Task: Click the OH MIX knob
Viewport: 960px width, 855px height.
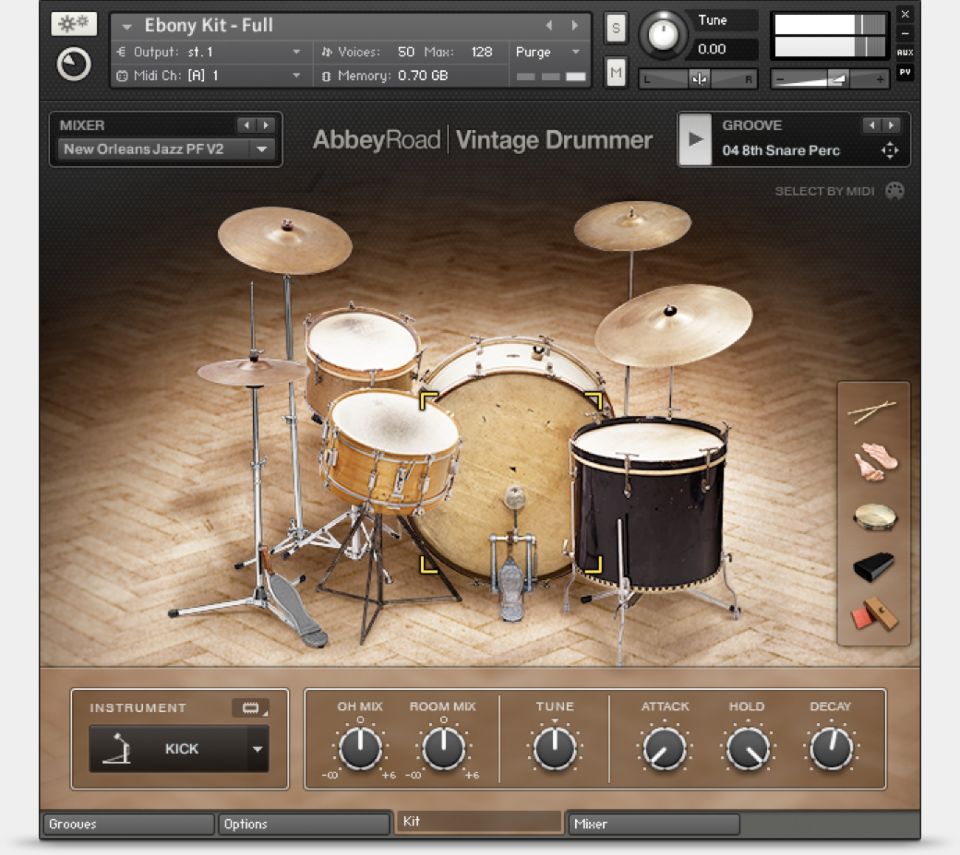Action: (360, 748)
